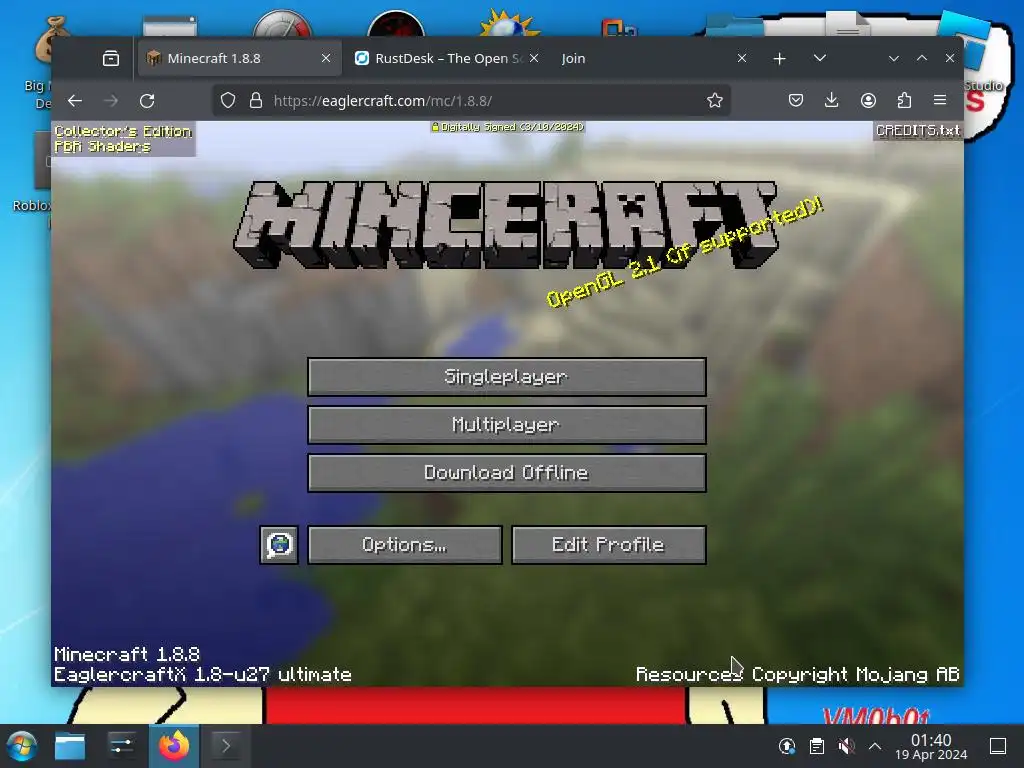1024x768 pixels.
Task: Open the system settings taskbar icon
Action: click(x=121, y=746)
